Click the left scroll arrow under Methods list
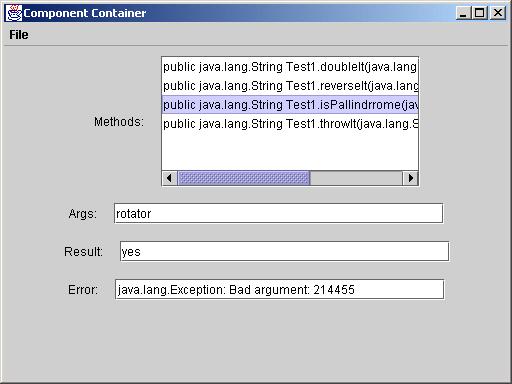512x384 pixels. 169,178
